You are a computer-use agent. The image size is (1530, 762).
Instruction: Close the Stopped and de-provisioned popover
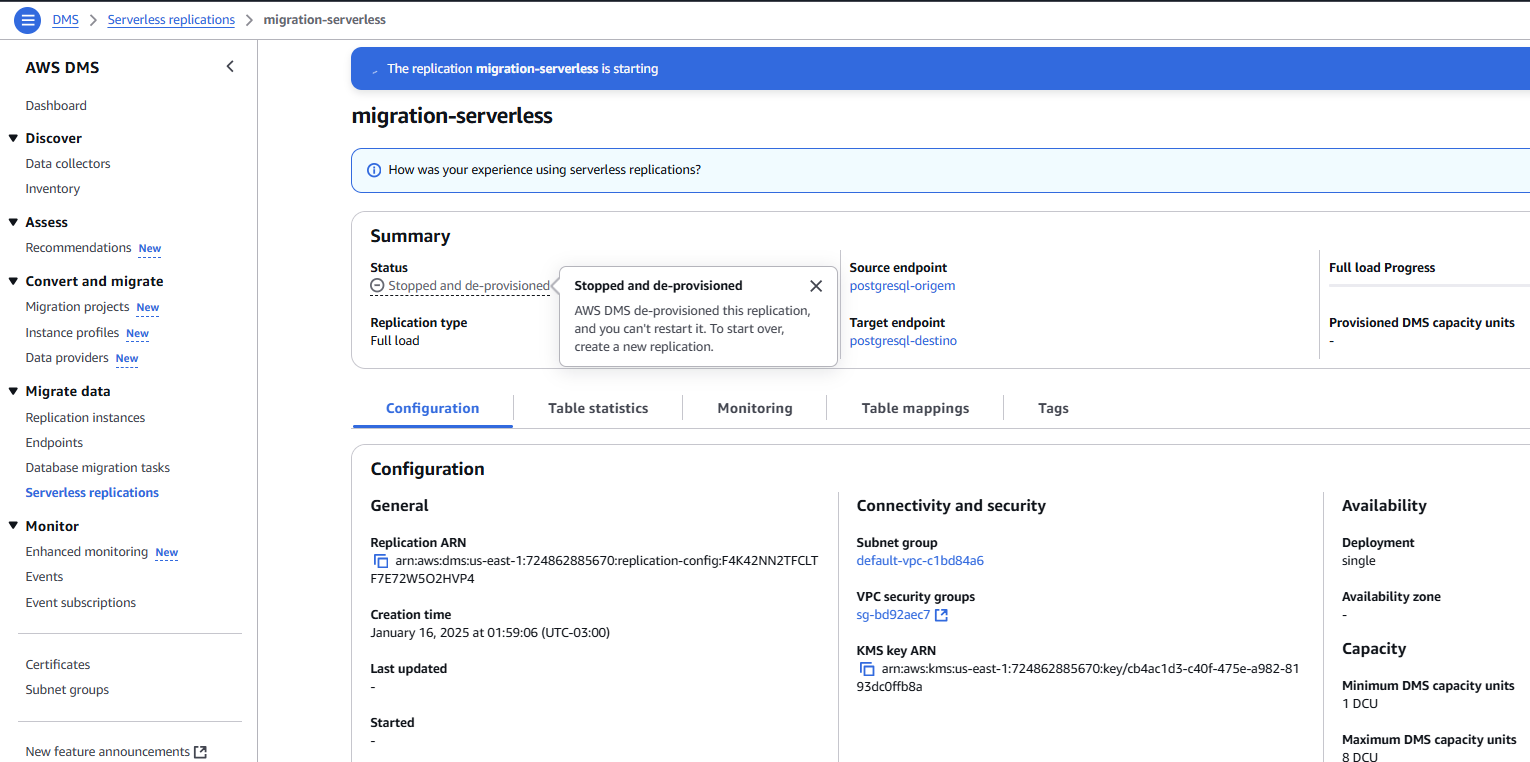click(x=816, y=286)
